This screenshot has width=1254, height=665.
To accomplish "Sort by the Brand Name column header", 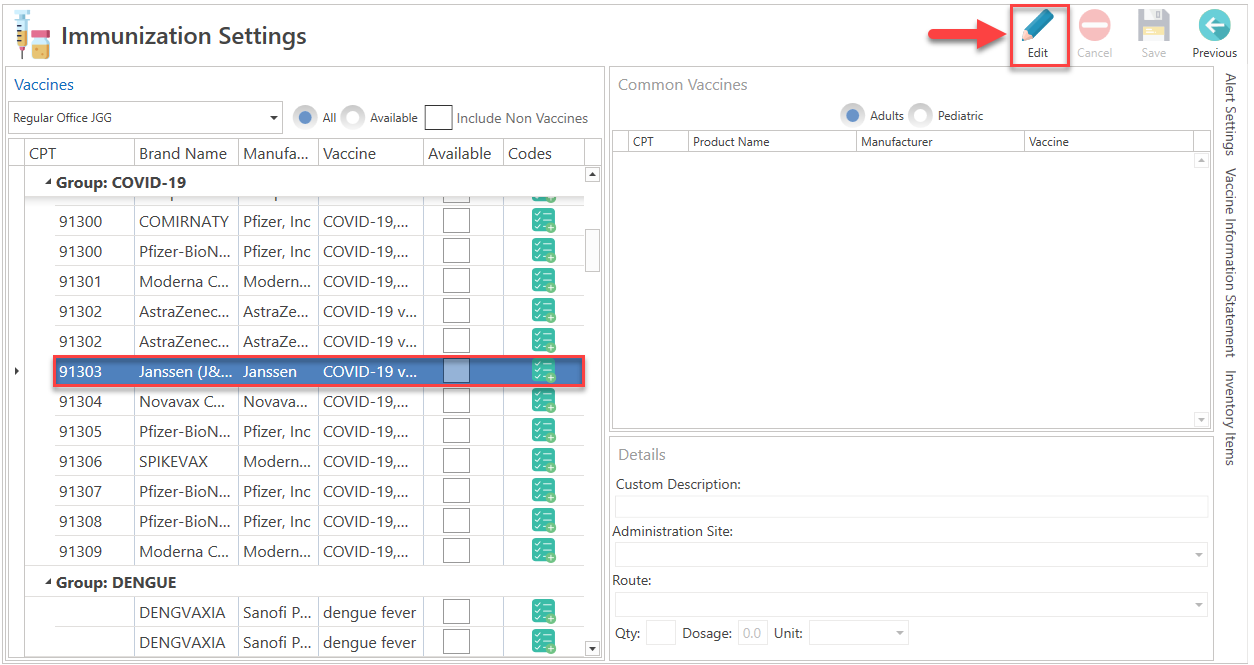I will coord(186,153).
